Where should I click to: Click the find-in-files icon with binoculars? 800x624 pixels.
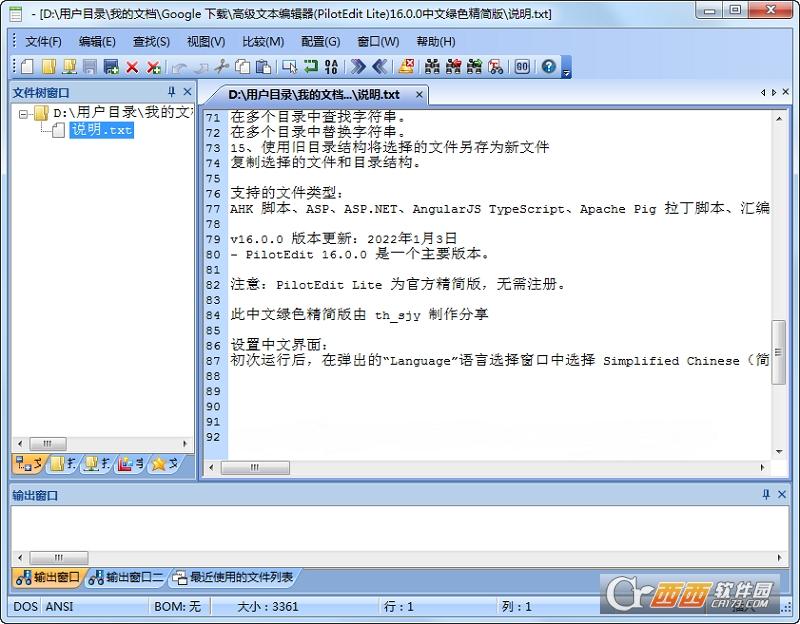coord(495,67)
